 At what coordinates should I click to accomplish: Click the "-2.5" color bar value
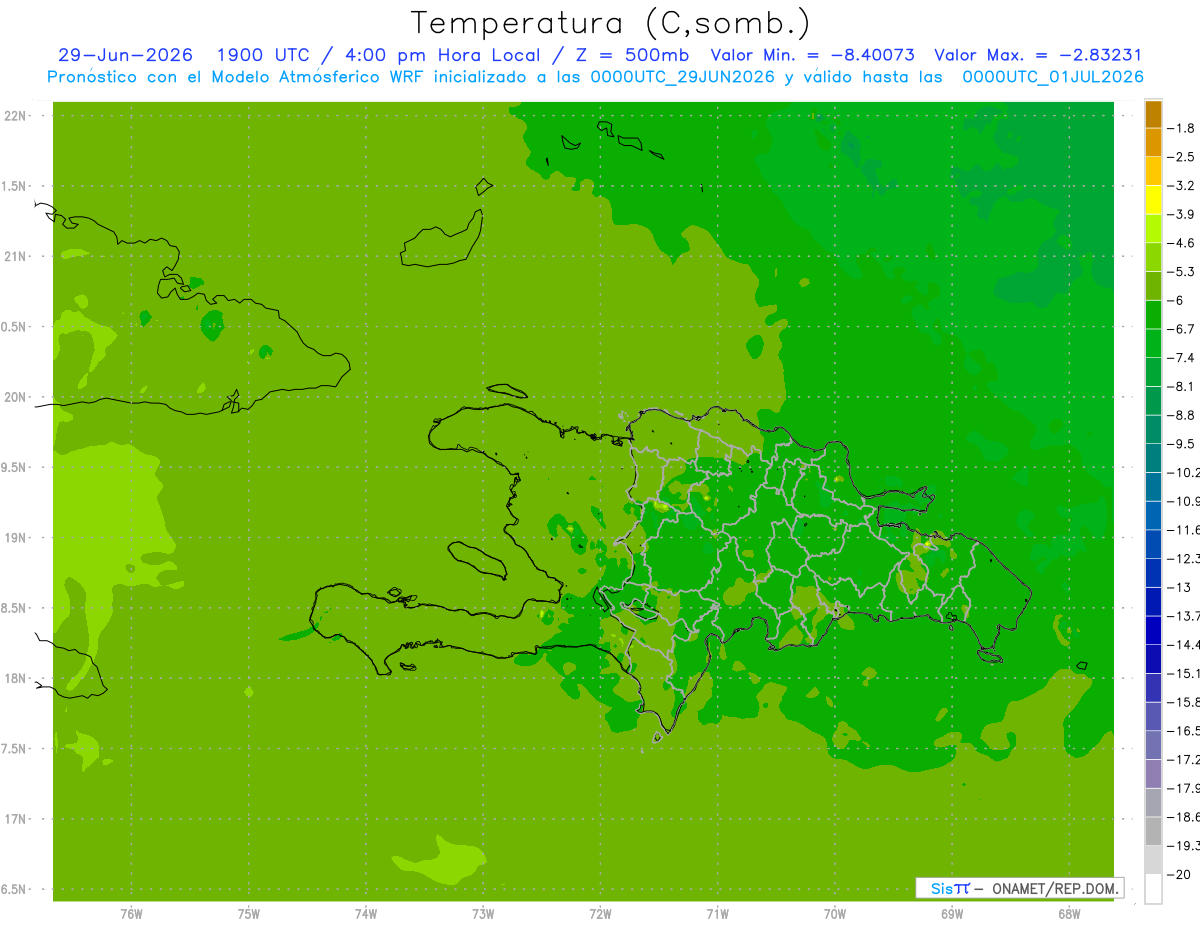(1182, 157)
